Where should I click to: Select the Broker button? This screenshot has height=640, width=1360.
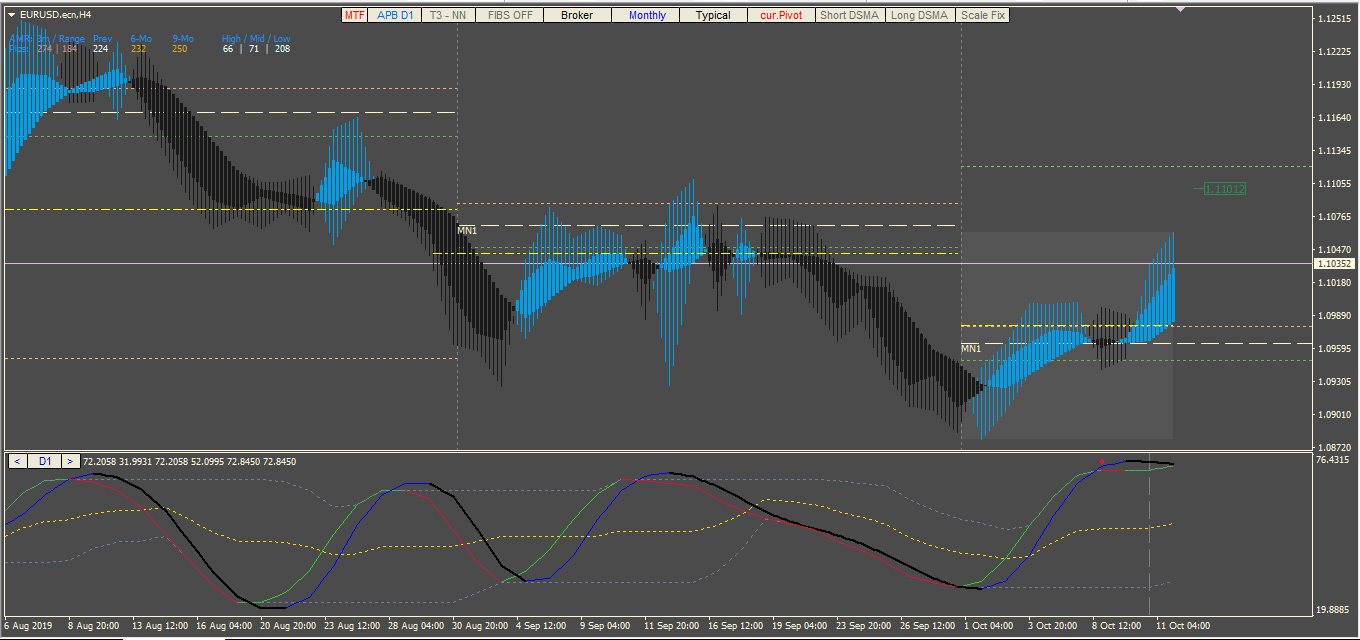[x=577, y=15]
